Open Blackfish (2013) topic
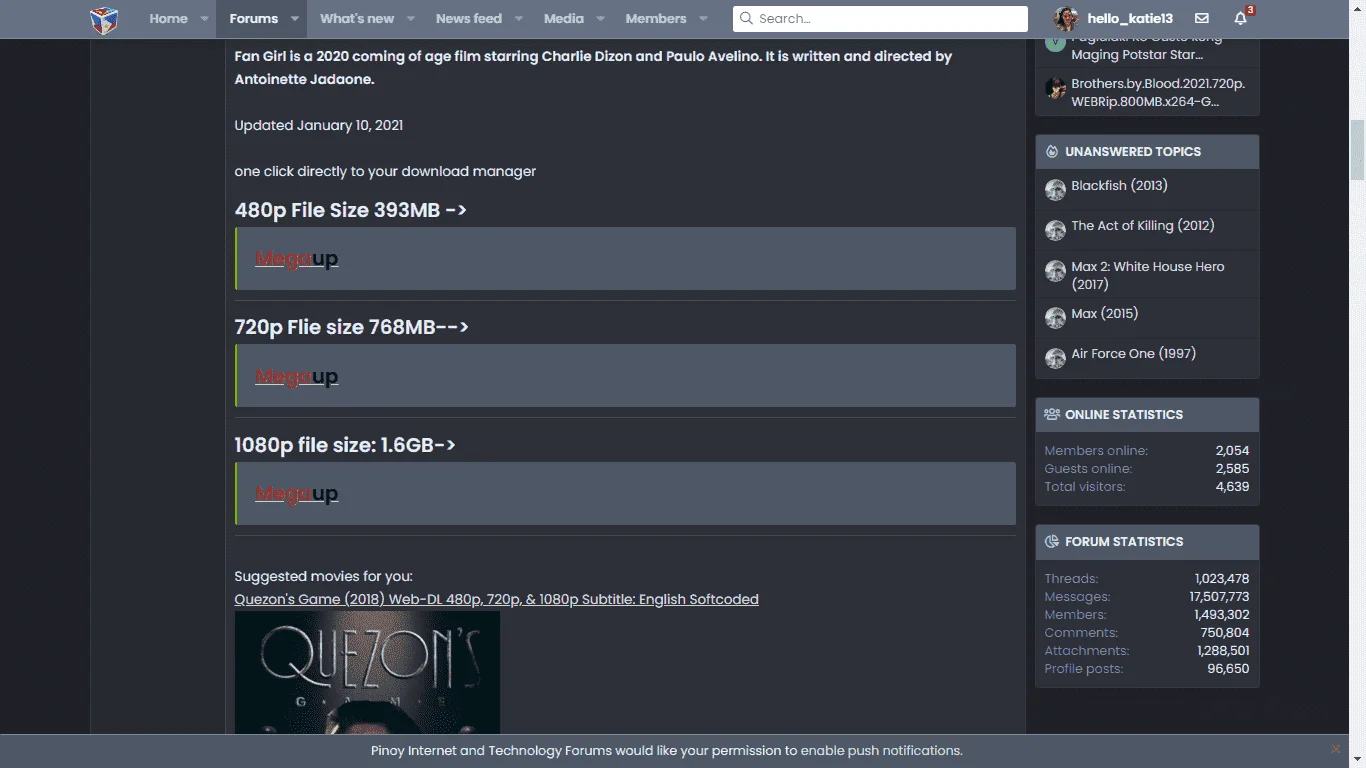Viewport: 1366px width, 768px height. 1119,185
